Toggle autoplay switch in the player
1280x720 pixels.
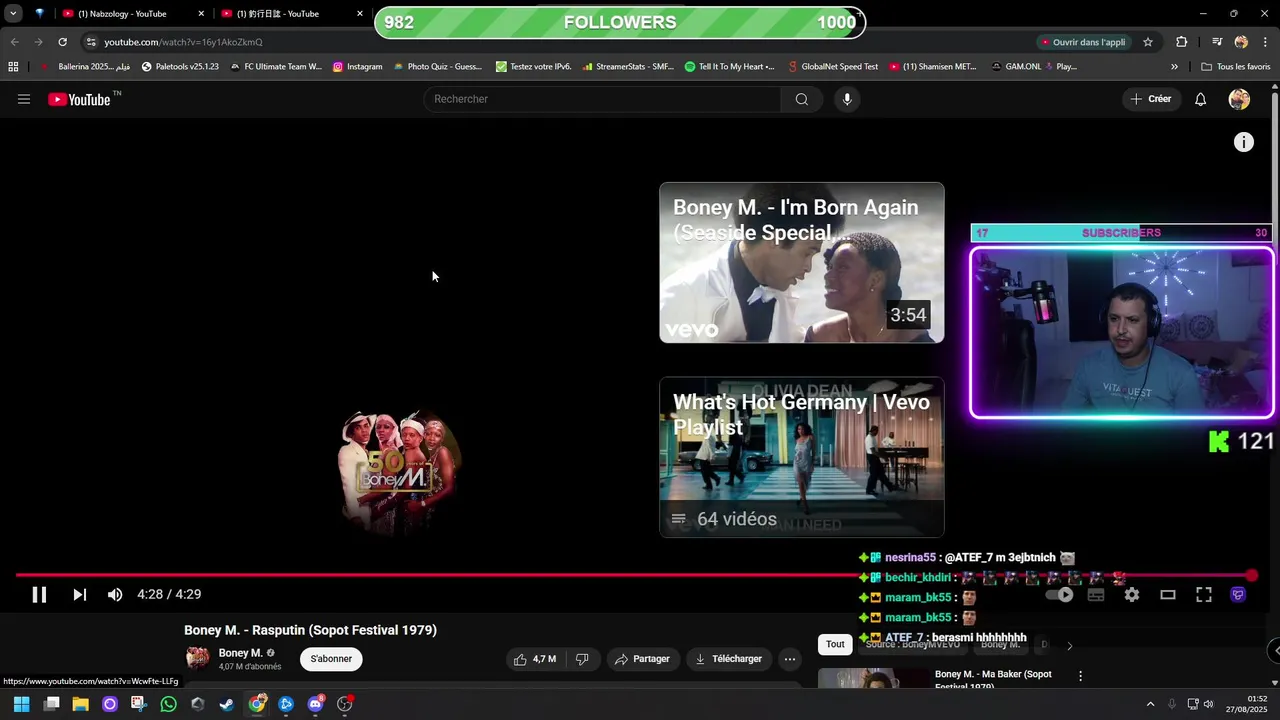tap(1059, 595)
